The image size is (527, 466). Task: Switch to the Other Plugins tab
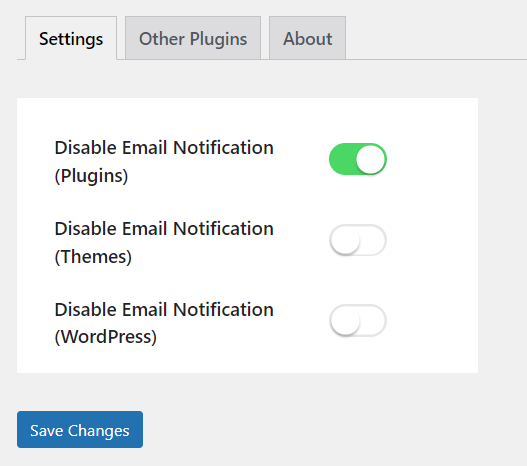[193, 38]
